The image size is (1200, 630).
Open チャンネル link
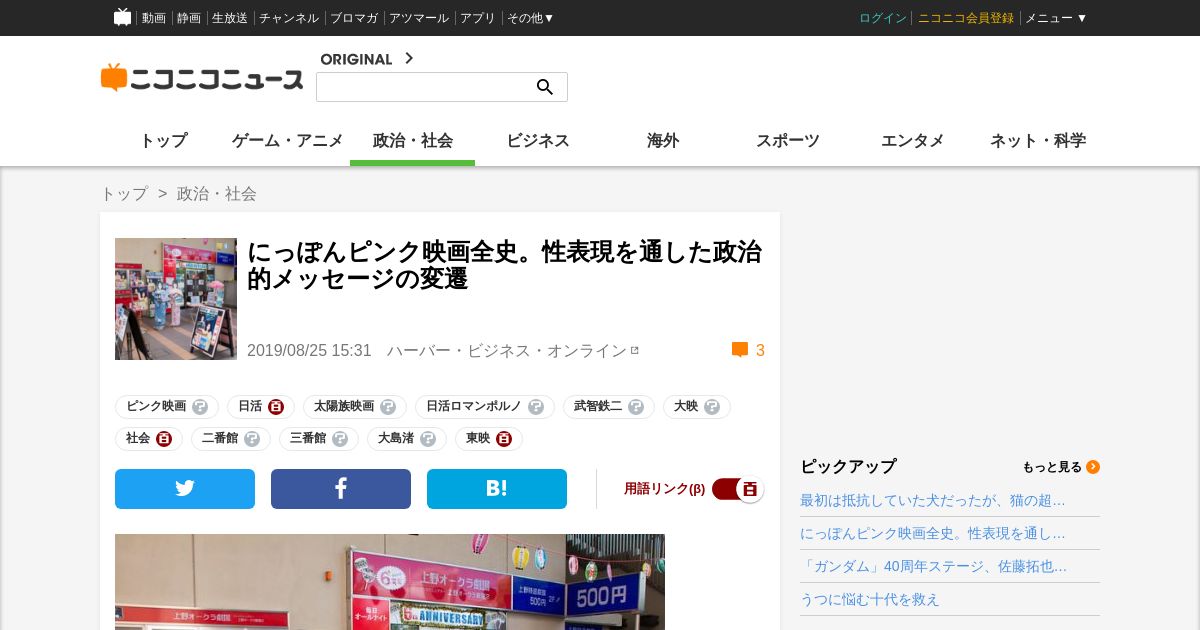tap(289, 18)
